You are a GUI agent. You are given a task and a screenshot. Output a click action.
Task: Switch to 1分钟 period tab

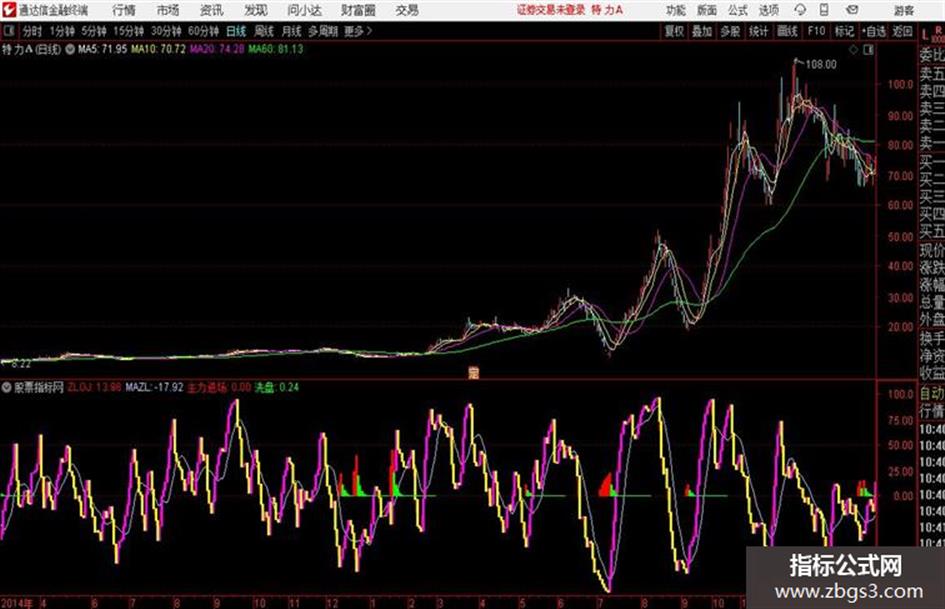pos(61,31)
